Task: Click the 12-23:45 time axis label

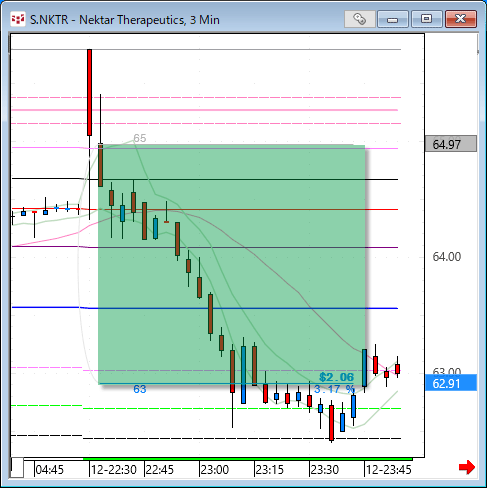Action: (x=389, y=470)
